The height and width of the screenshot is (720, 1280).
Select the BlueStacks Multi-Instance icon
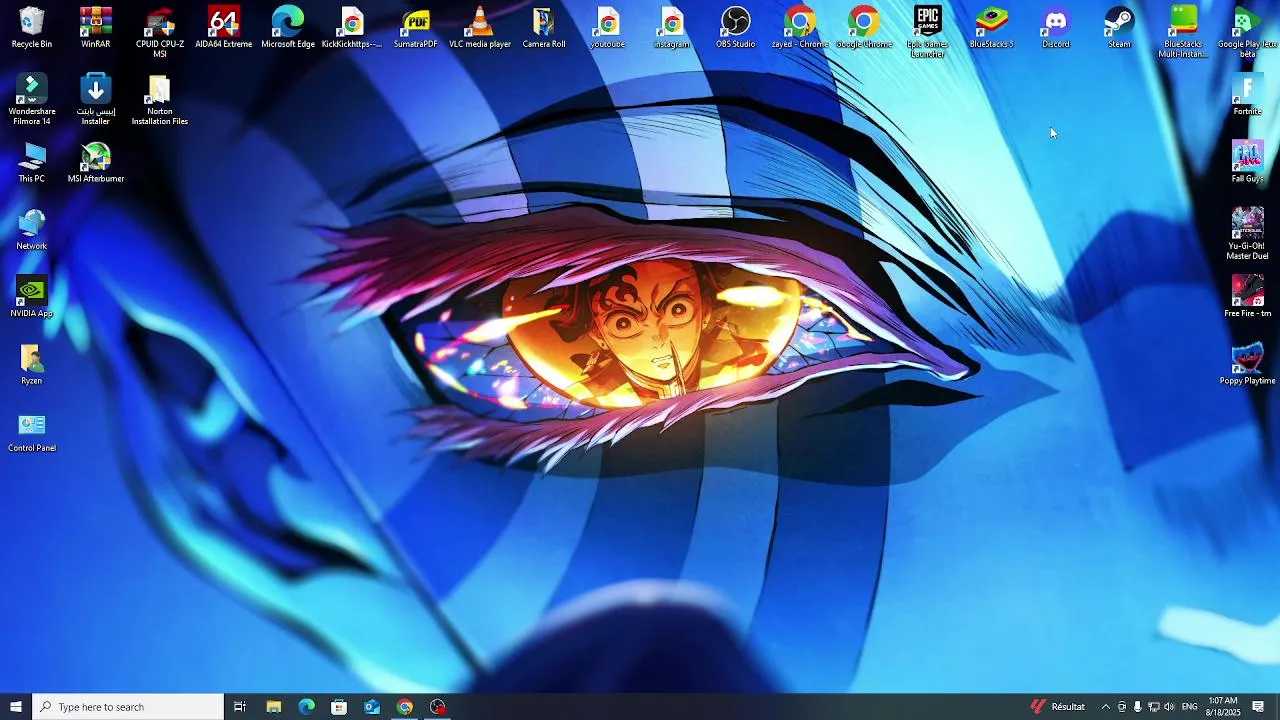pos(1183,32)
